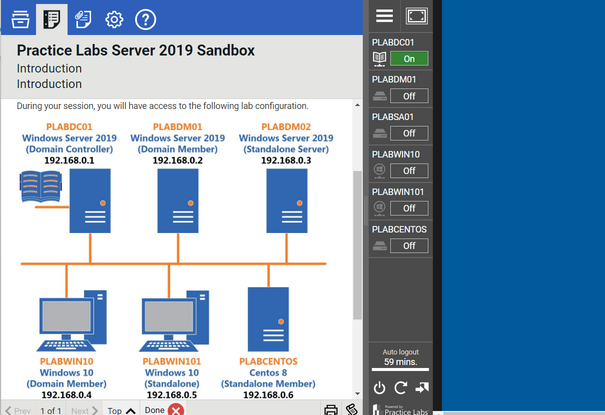Image resolution: width=605 pixels, height=415 pixels.
Task: Power on PLABCENTOS machine
Action: coord(409,246)
